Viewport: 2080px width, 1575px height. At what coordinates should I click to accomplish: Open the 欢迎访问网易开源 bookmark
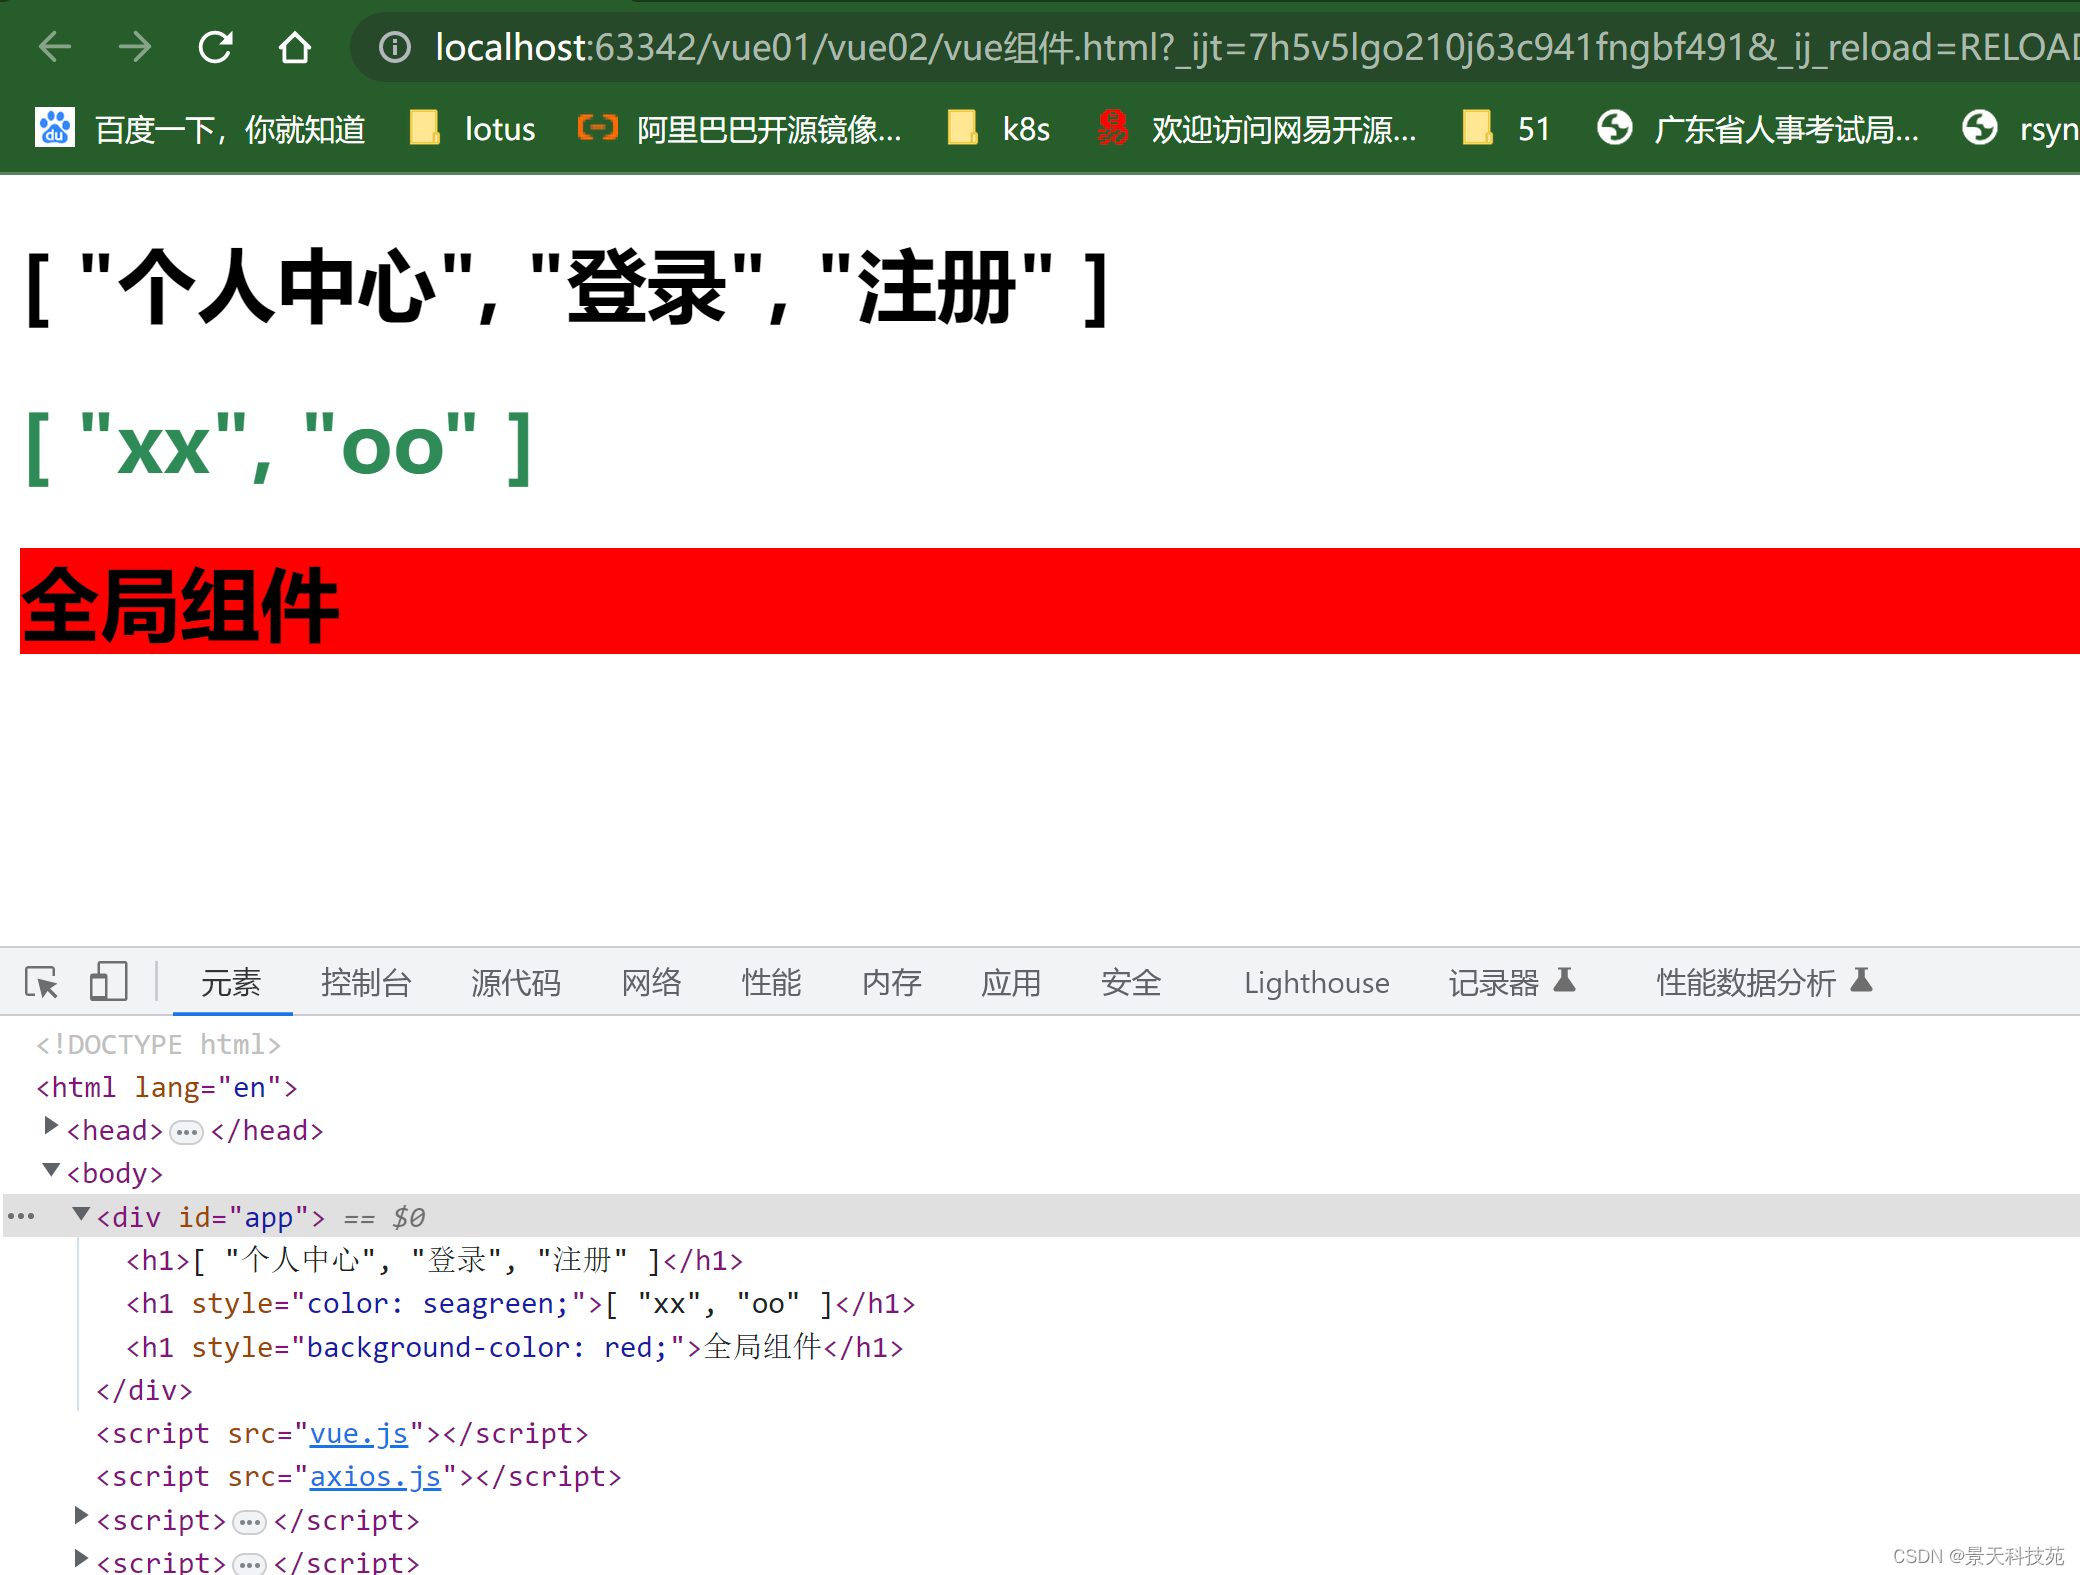[x=1256, y=129]
